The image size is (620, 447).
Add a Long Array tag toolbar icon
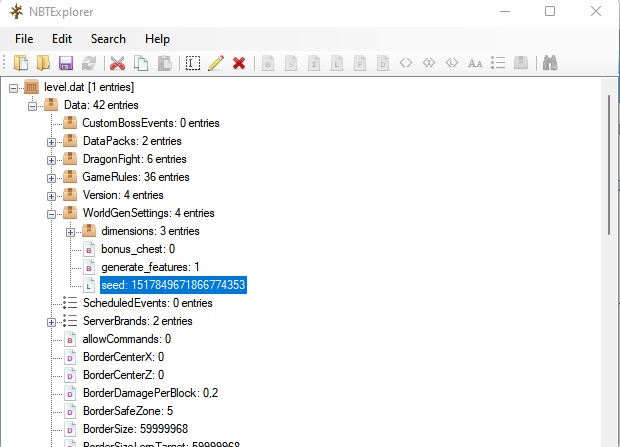click(x=452, y=63)
